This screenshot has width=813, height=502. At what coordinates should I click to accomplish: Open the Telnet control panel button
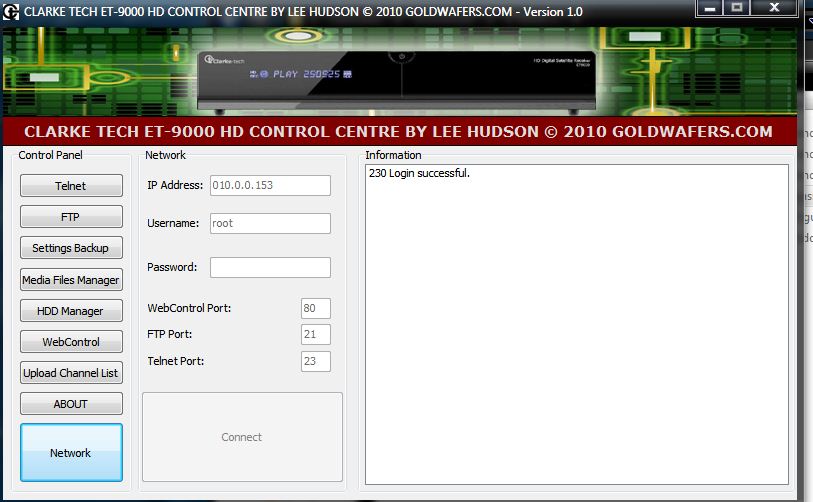pyautogui.click(x=71, y=186)
